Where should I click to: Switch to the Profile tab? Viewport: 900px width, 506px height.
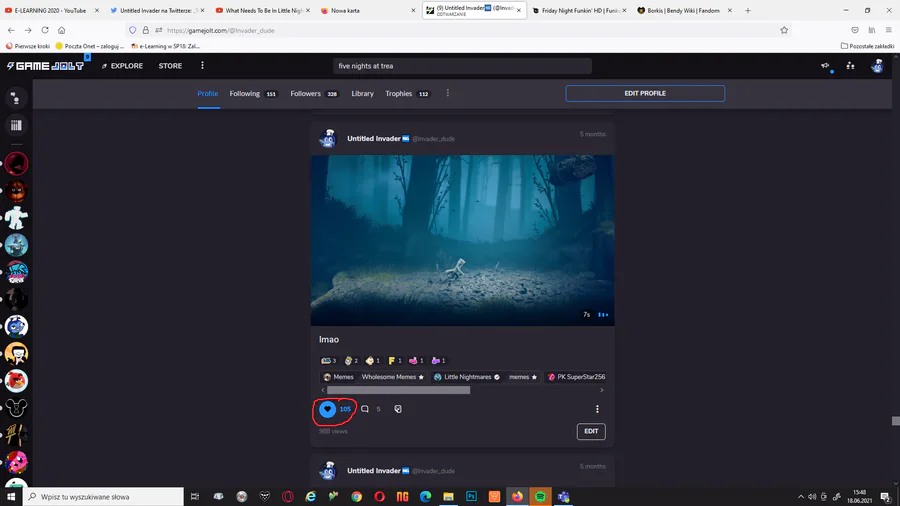pyautogui.click(x=208, y=94)
